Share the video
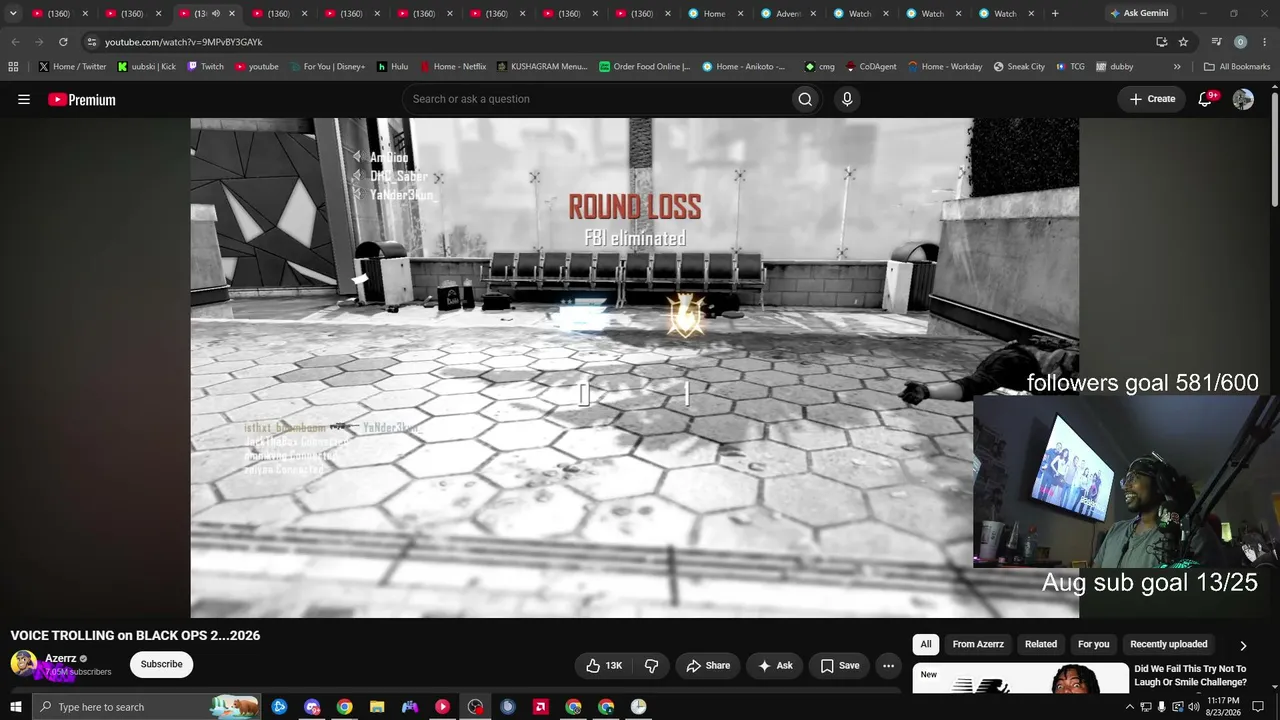The width and height of the screenshot is (1280, 720). 708,665
